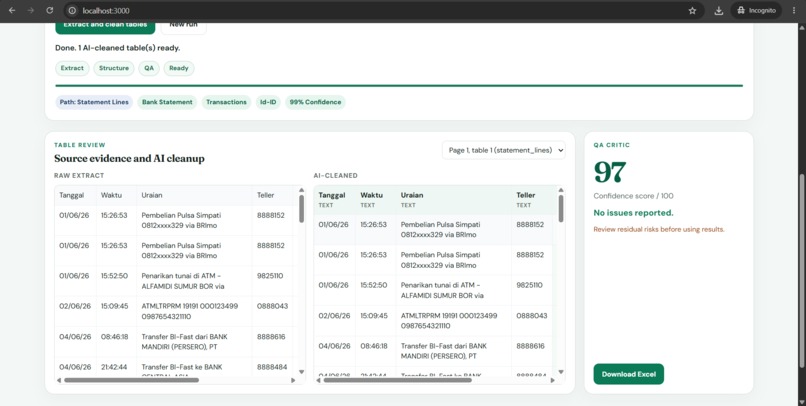This screenshot has width=806, height=406.
Task: Select AI-cleaned teller 9825110
Action: click(529, 285)
